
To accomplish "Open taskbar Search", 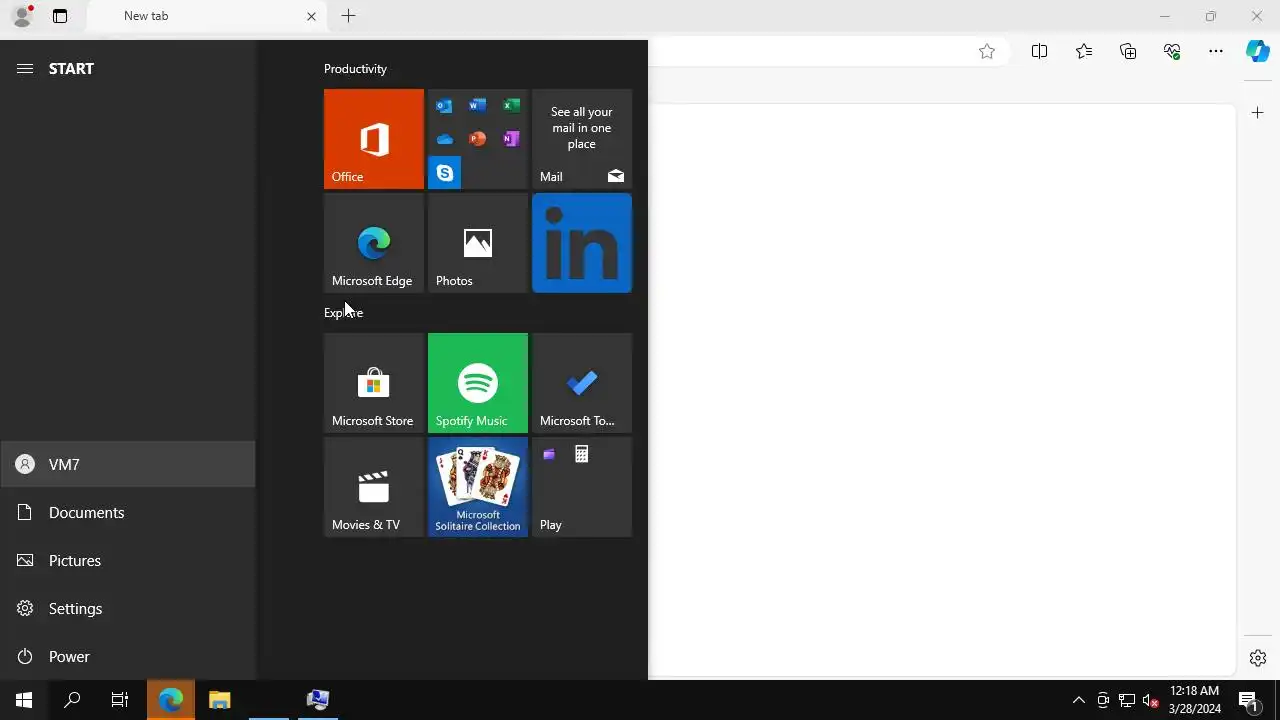I will click(x=72, y=700).
